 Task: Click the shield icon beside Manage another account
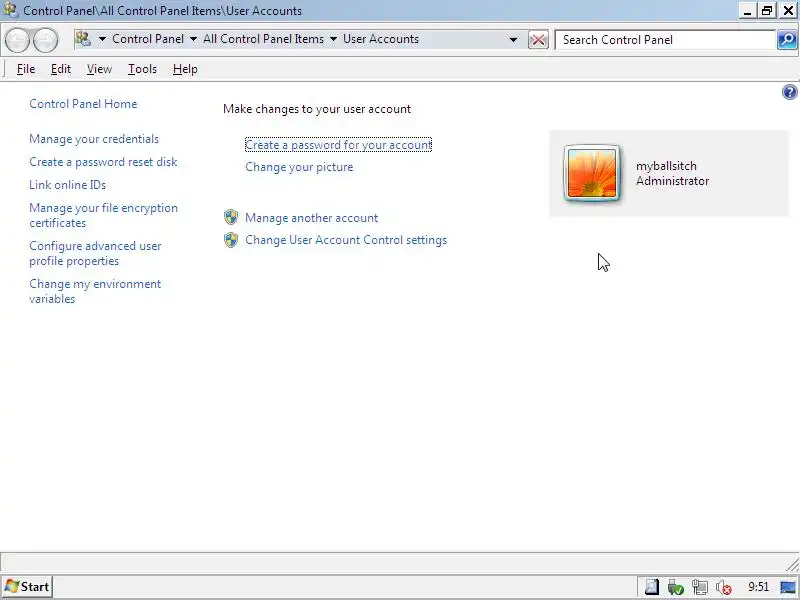tap(231, 217)
